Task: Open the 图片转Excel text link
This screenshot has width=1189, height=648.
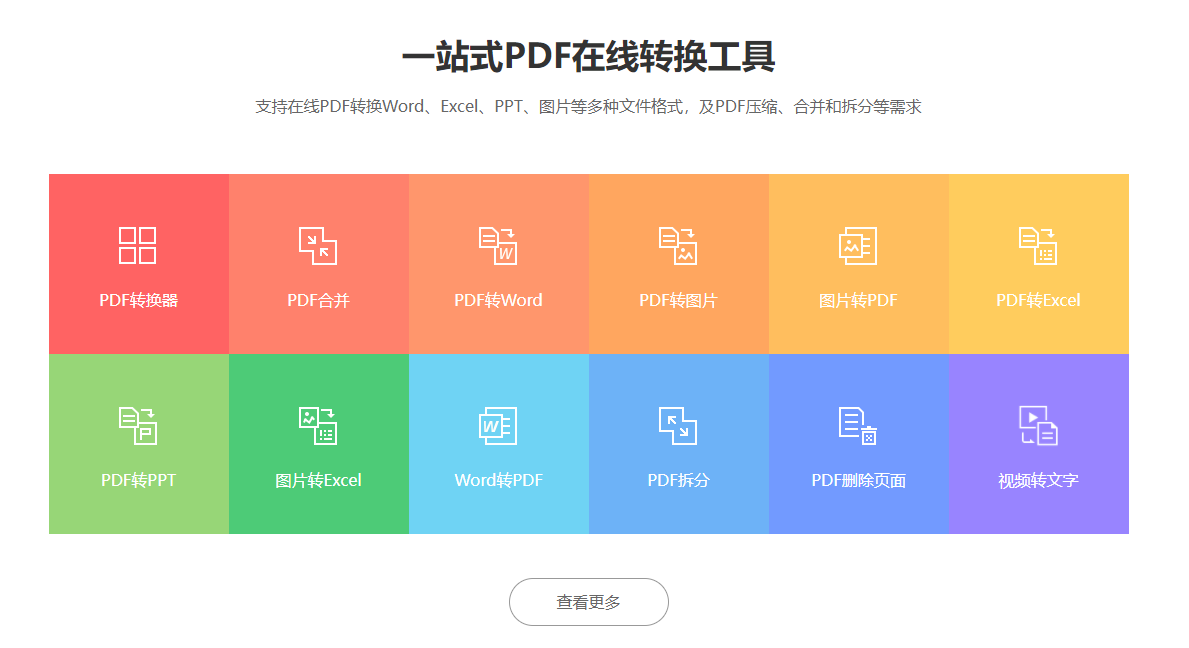Action: click(318, 480)
